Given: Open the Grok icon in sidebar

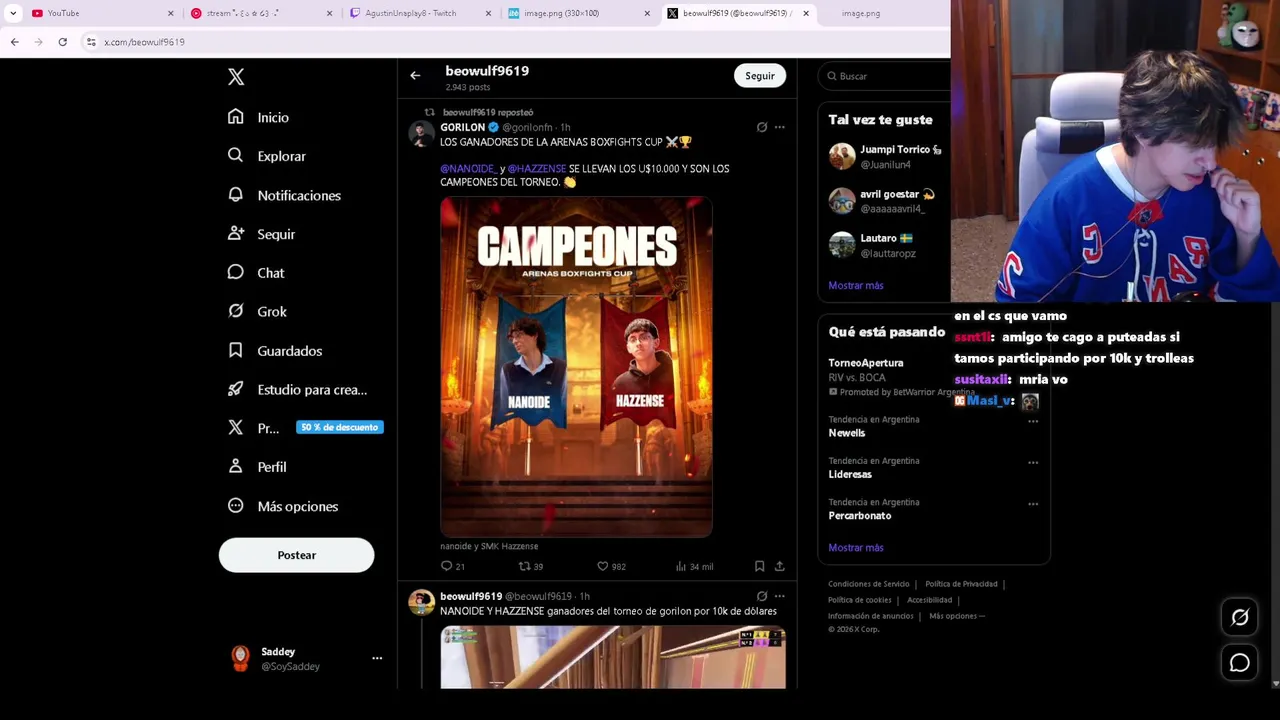Looking at the screenshot, I should tap(235, 312).
